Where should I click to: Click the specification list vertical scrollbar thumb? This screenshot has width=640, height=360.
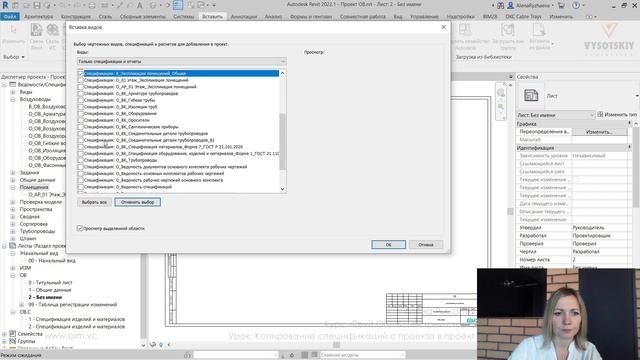pyautogui.click(x=282, y=141)
